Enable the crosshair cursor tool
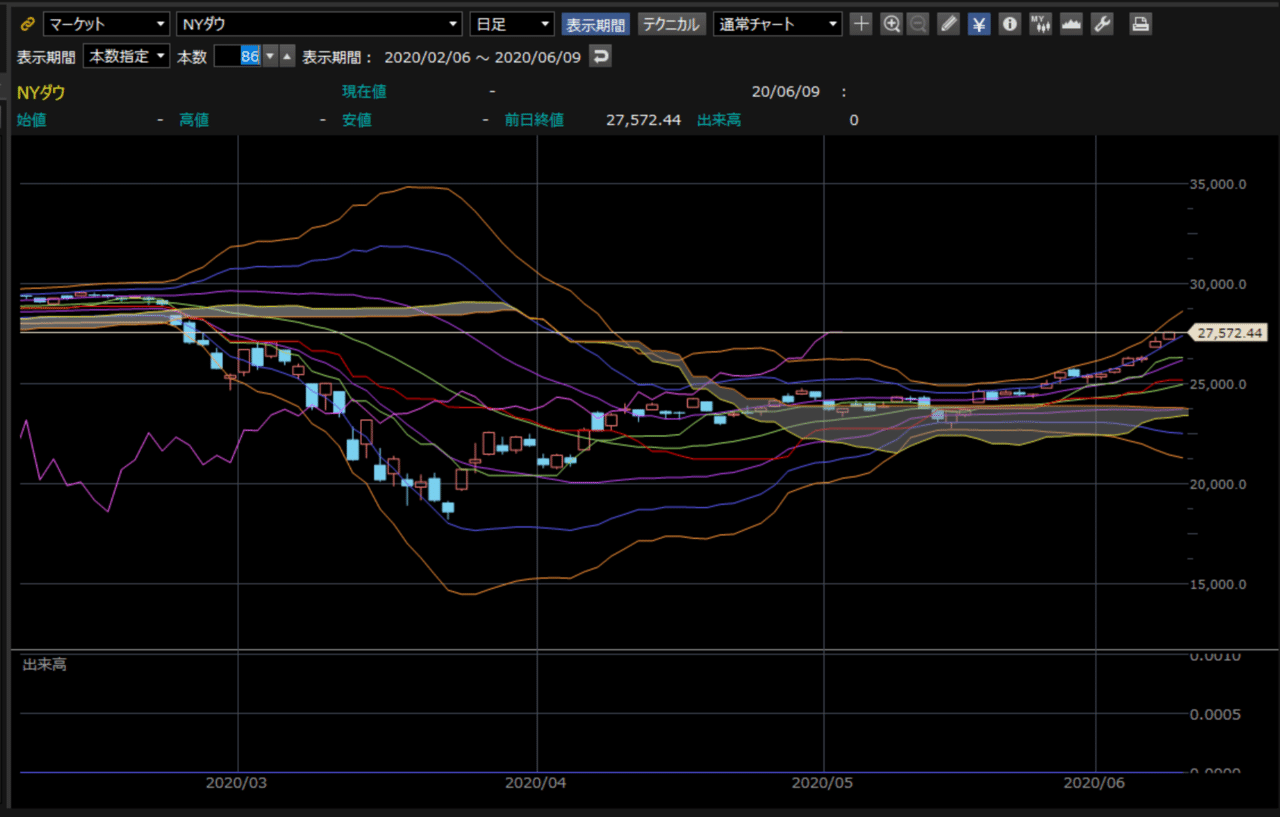The width and height of the screenshot is (1280, 817). [x=861, y=24]
